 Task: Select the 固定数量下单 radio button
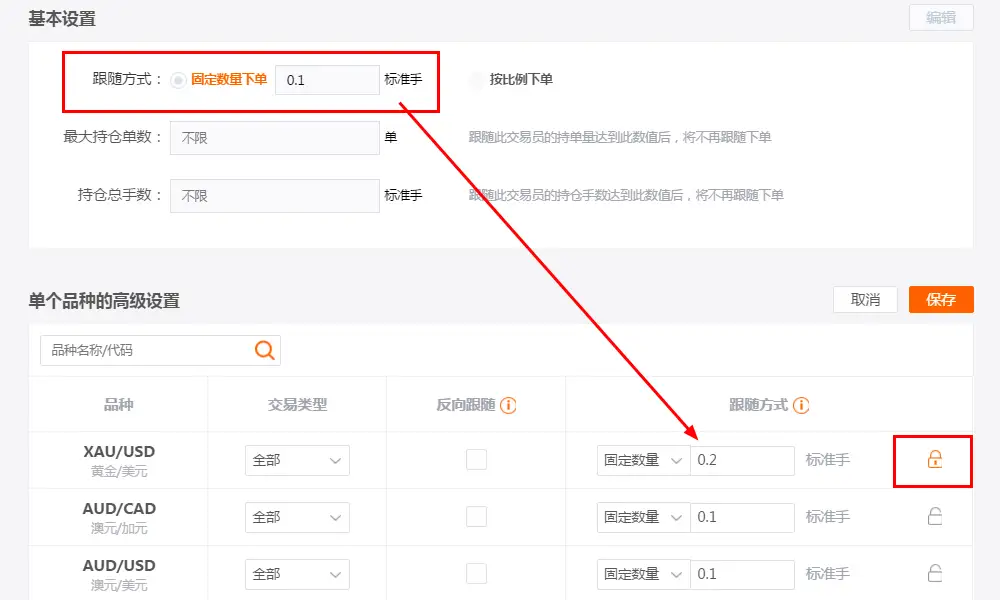(x=178, y=80)
